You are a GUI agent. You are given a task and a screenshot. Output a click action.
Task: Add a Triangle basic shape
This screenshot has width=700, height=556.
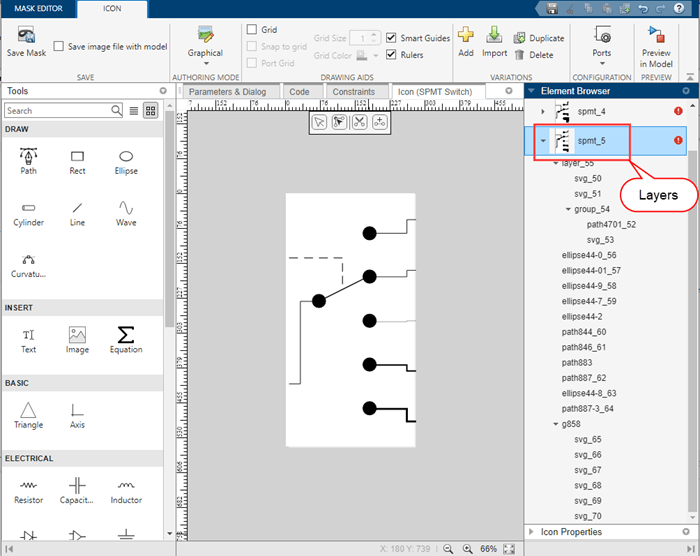click(29, 416)
